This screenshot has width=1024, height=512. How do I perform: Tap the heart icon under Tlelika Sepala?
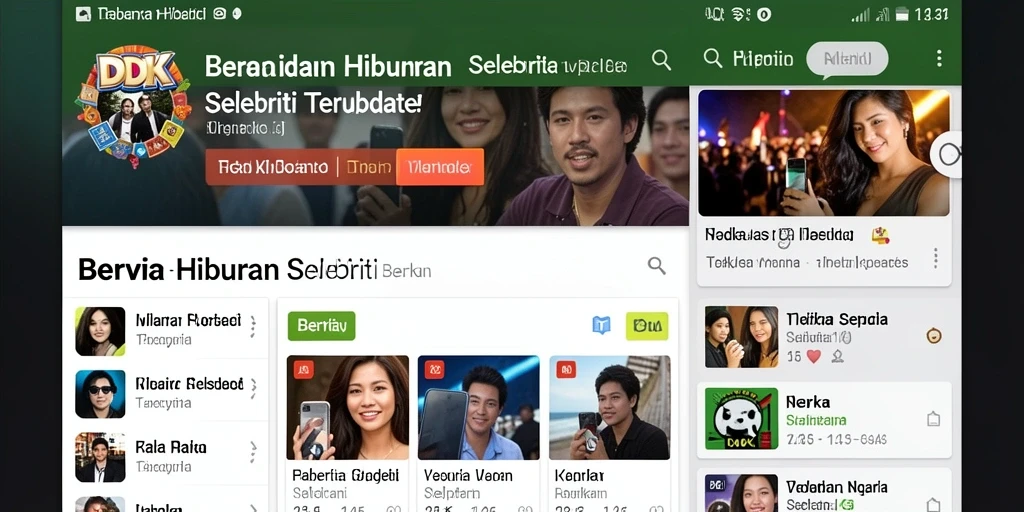coord(813,357)
